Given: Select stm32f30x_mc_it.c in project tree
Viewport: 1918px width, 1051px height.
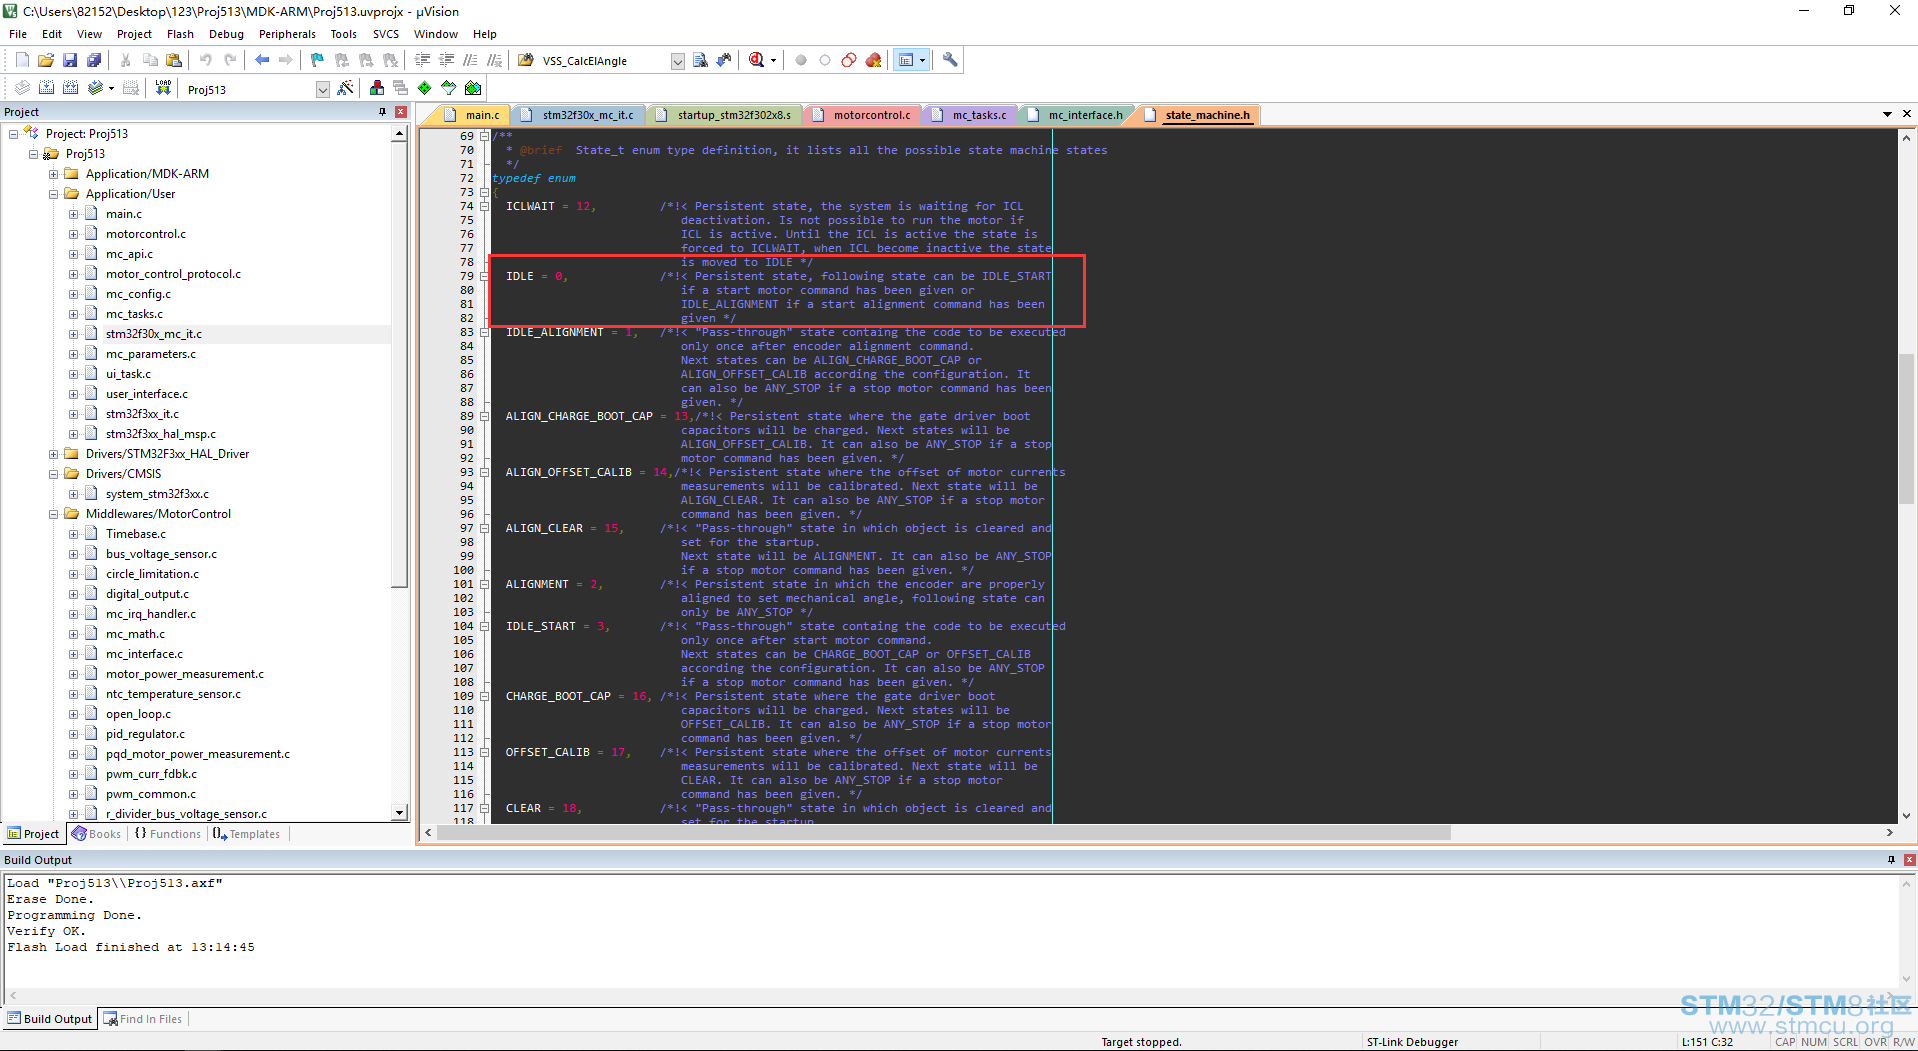Looking at the screenshot, I should coord(154,334).
